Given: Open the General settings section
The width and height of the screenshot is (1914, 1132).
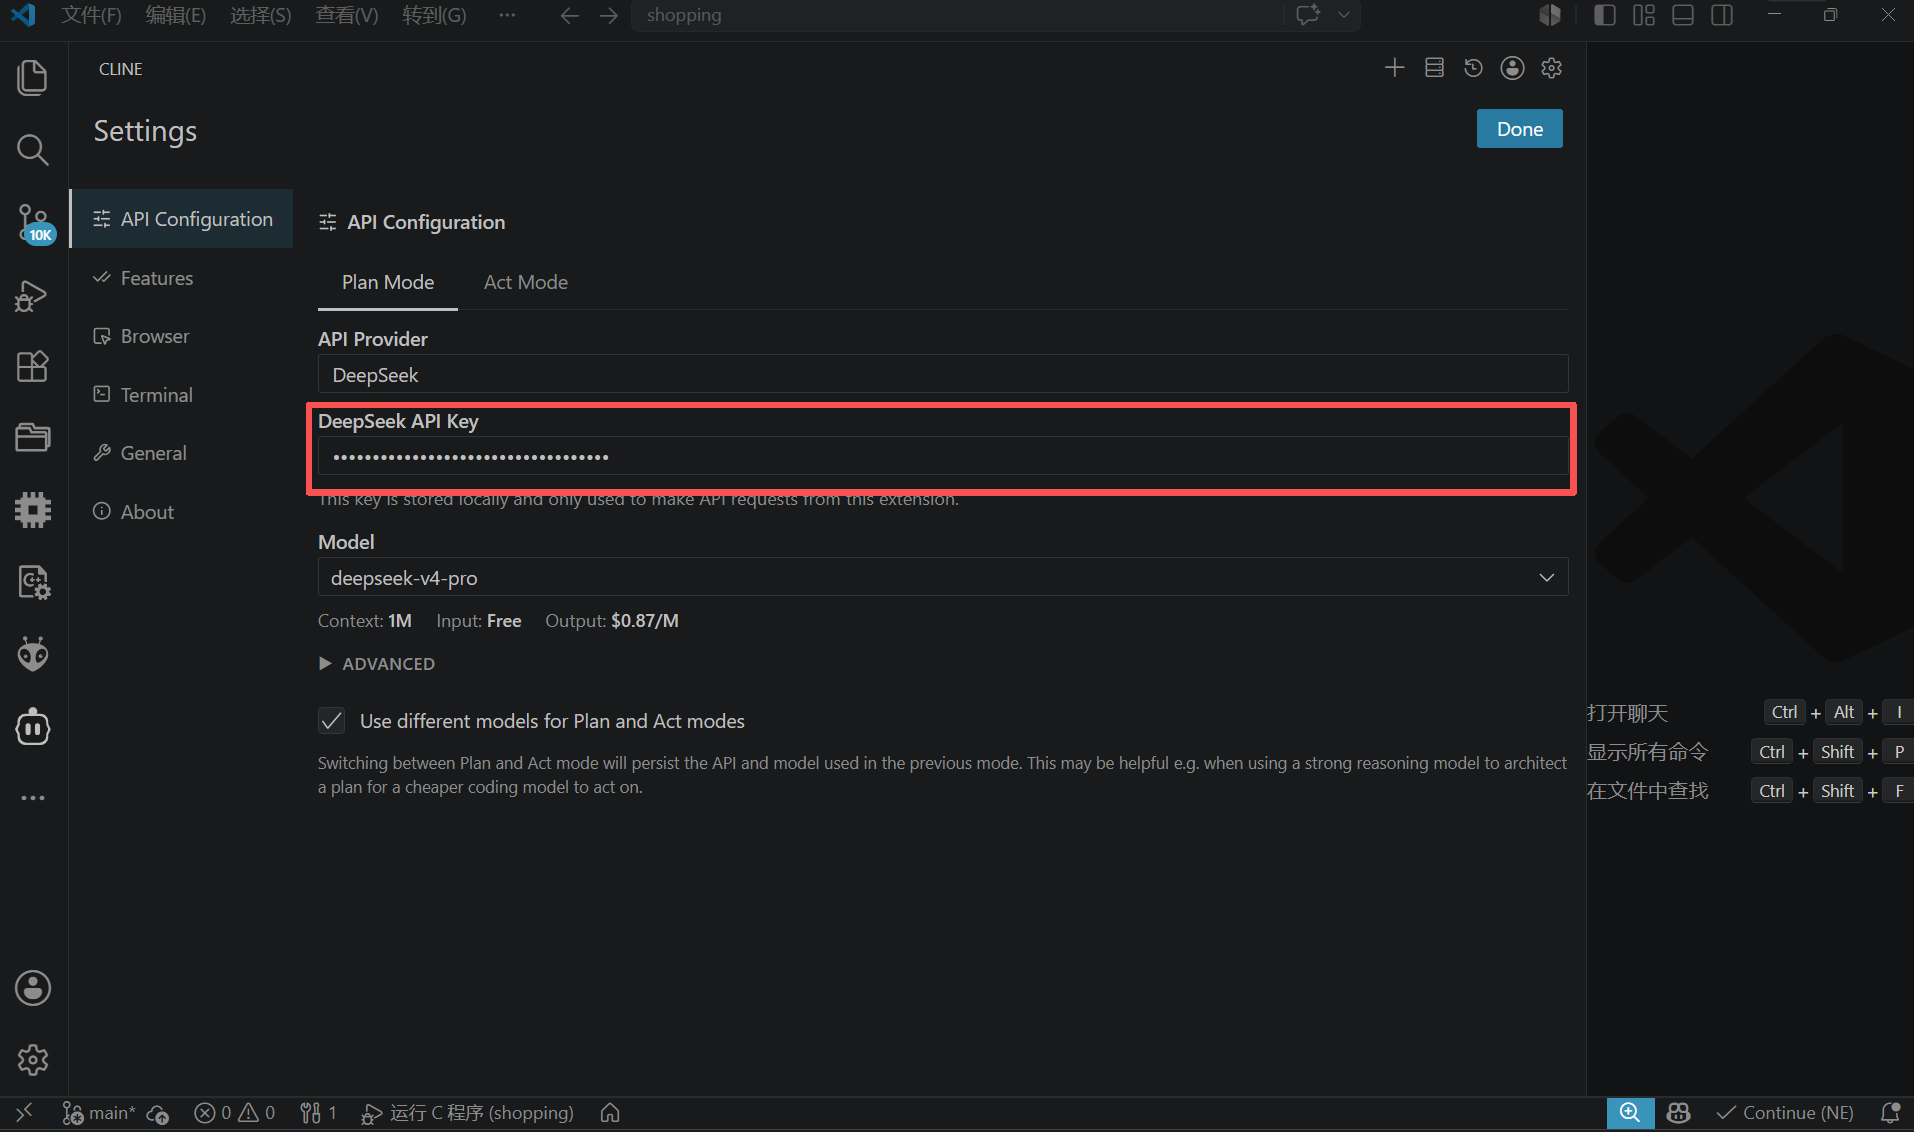Looking at the screenshot, I should 181,453.
